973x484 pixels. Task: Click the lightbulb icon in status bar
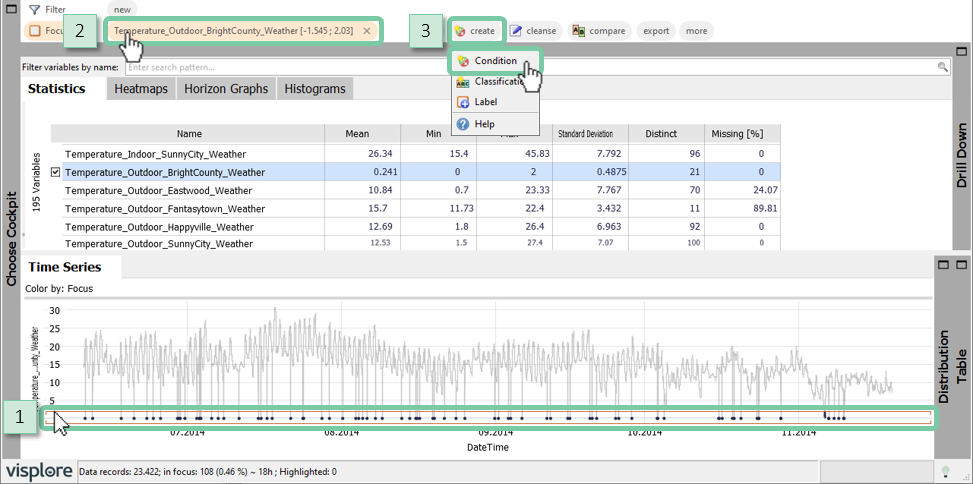(946, 471)
